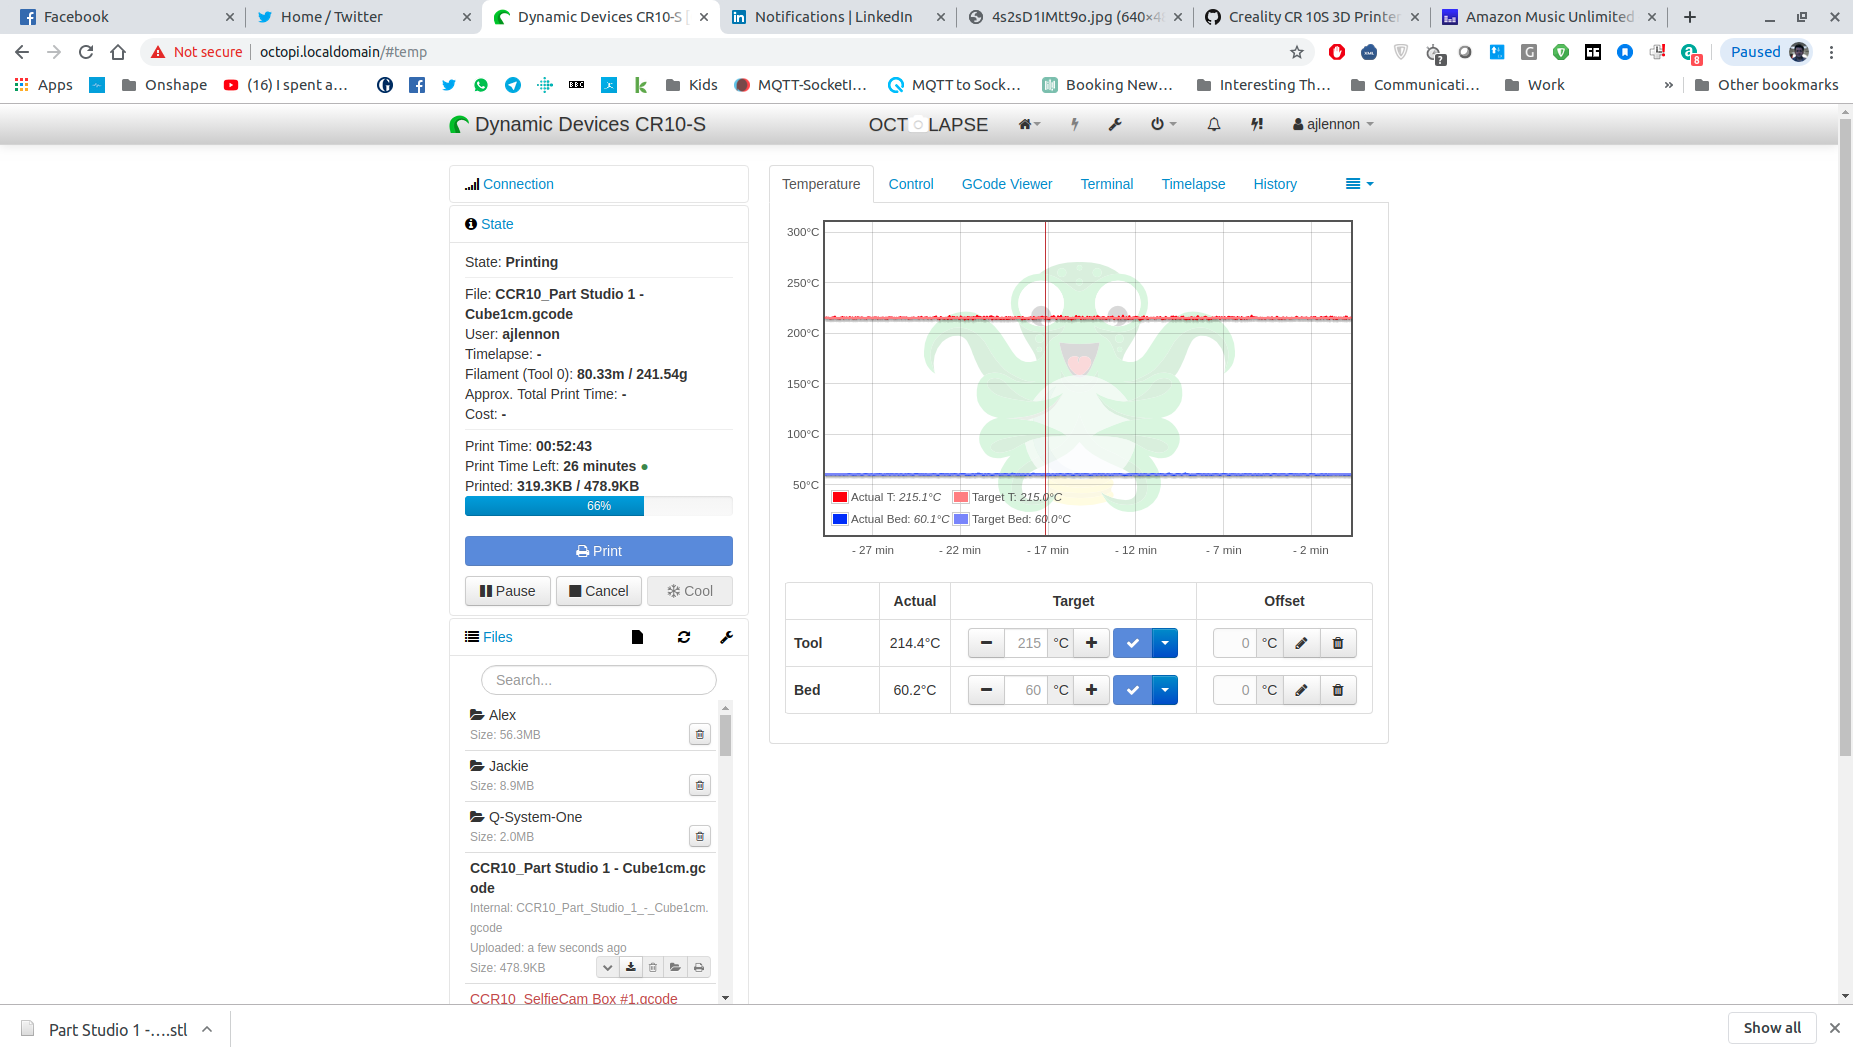The image size is (1853, 1053).
Task: Go to the History tab
Action: (x=1275, y=184)
